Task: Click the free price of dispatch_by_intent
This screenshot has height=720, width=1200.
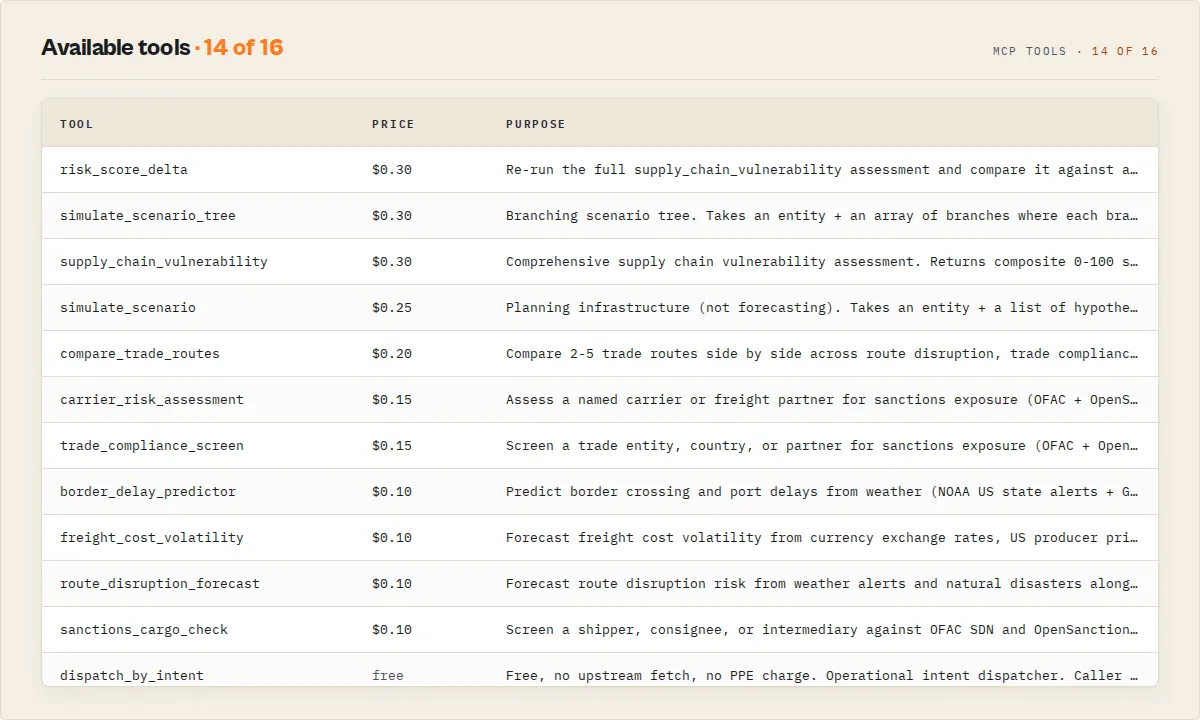Action: pos(388,676)
